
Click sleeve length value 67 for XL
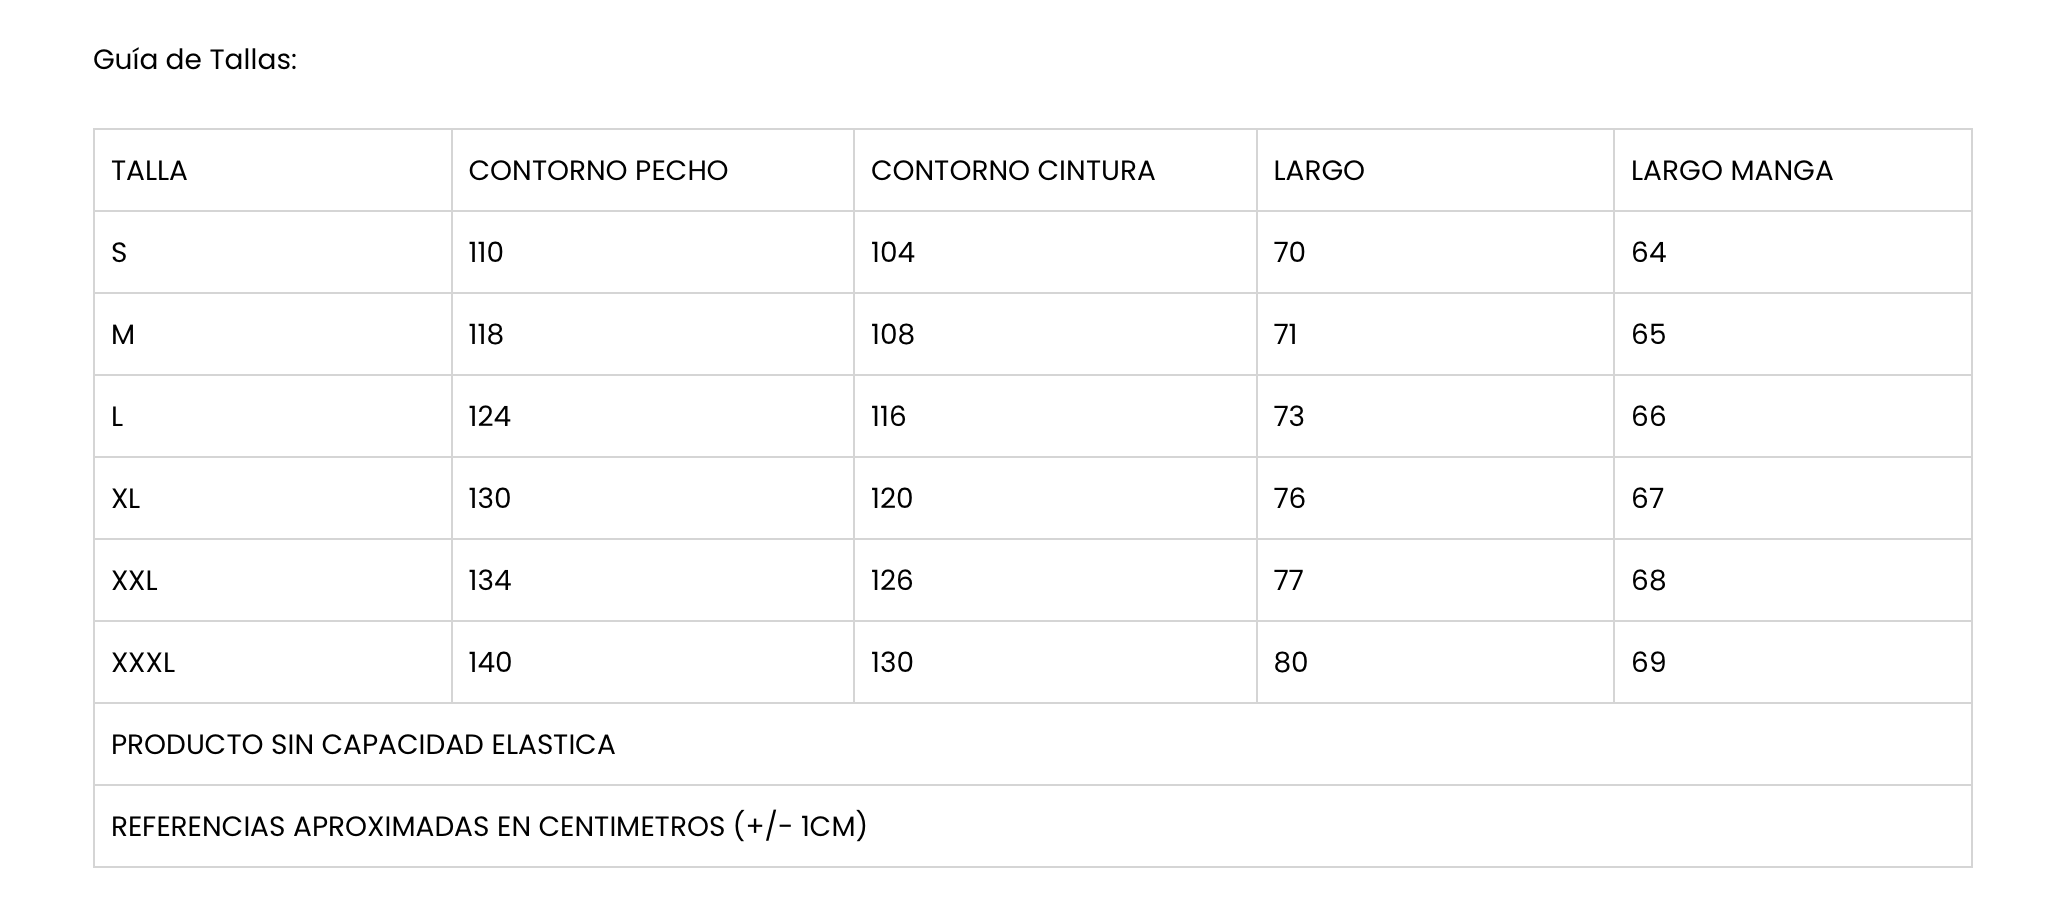point(1647,499)
